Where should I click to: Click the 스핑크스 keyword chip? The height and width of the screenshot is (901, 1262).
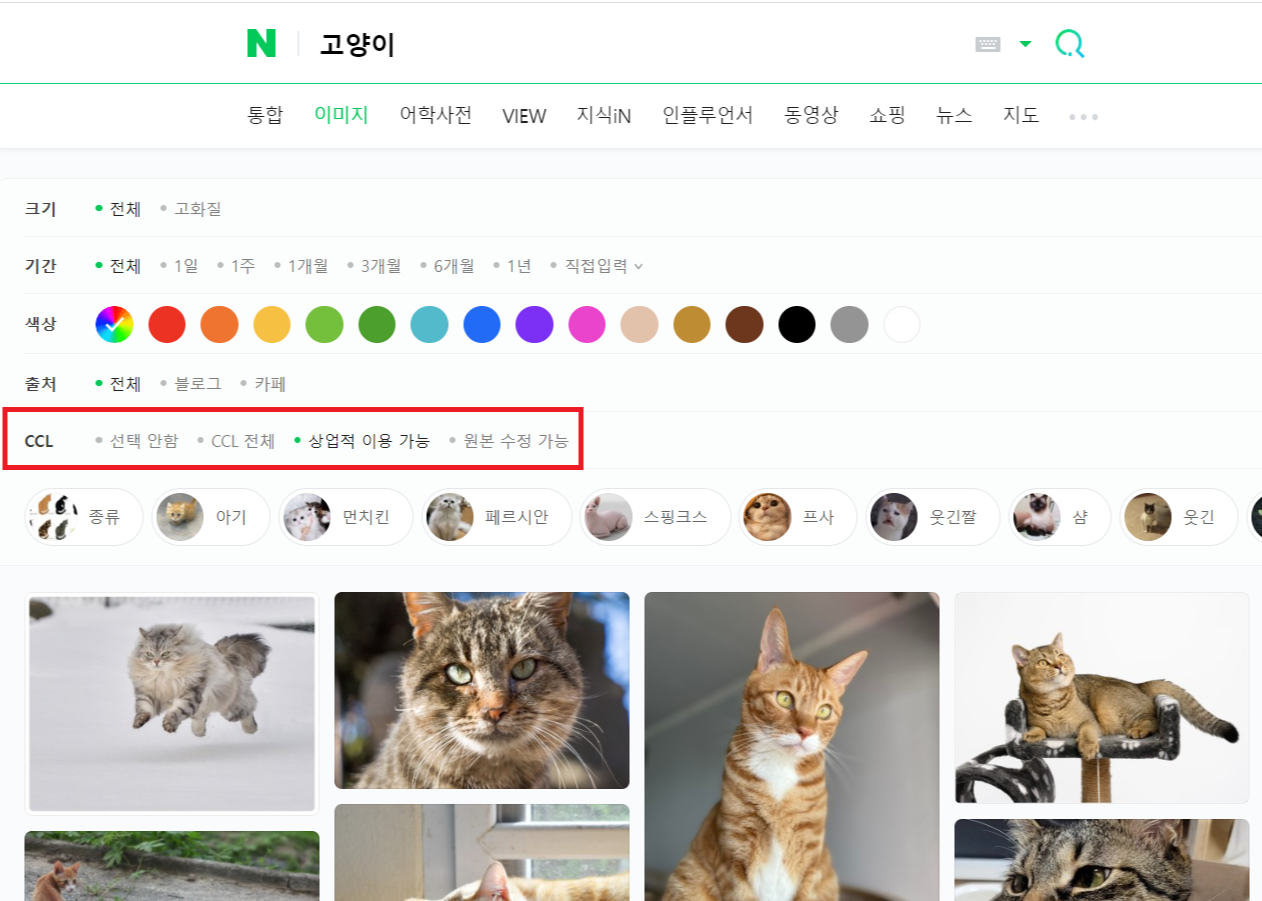tap(655, 517)
